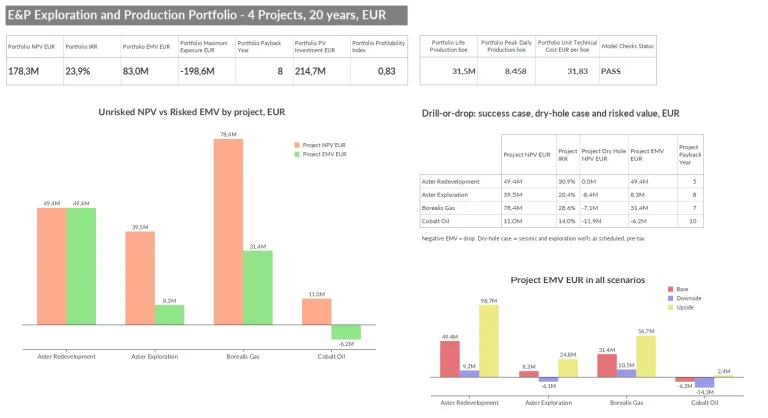This screenshot has height=418, width=768.
Task: Select the 'Portfolio NPV EUR' header cell
Action: [x=35, y=47]
